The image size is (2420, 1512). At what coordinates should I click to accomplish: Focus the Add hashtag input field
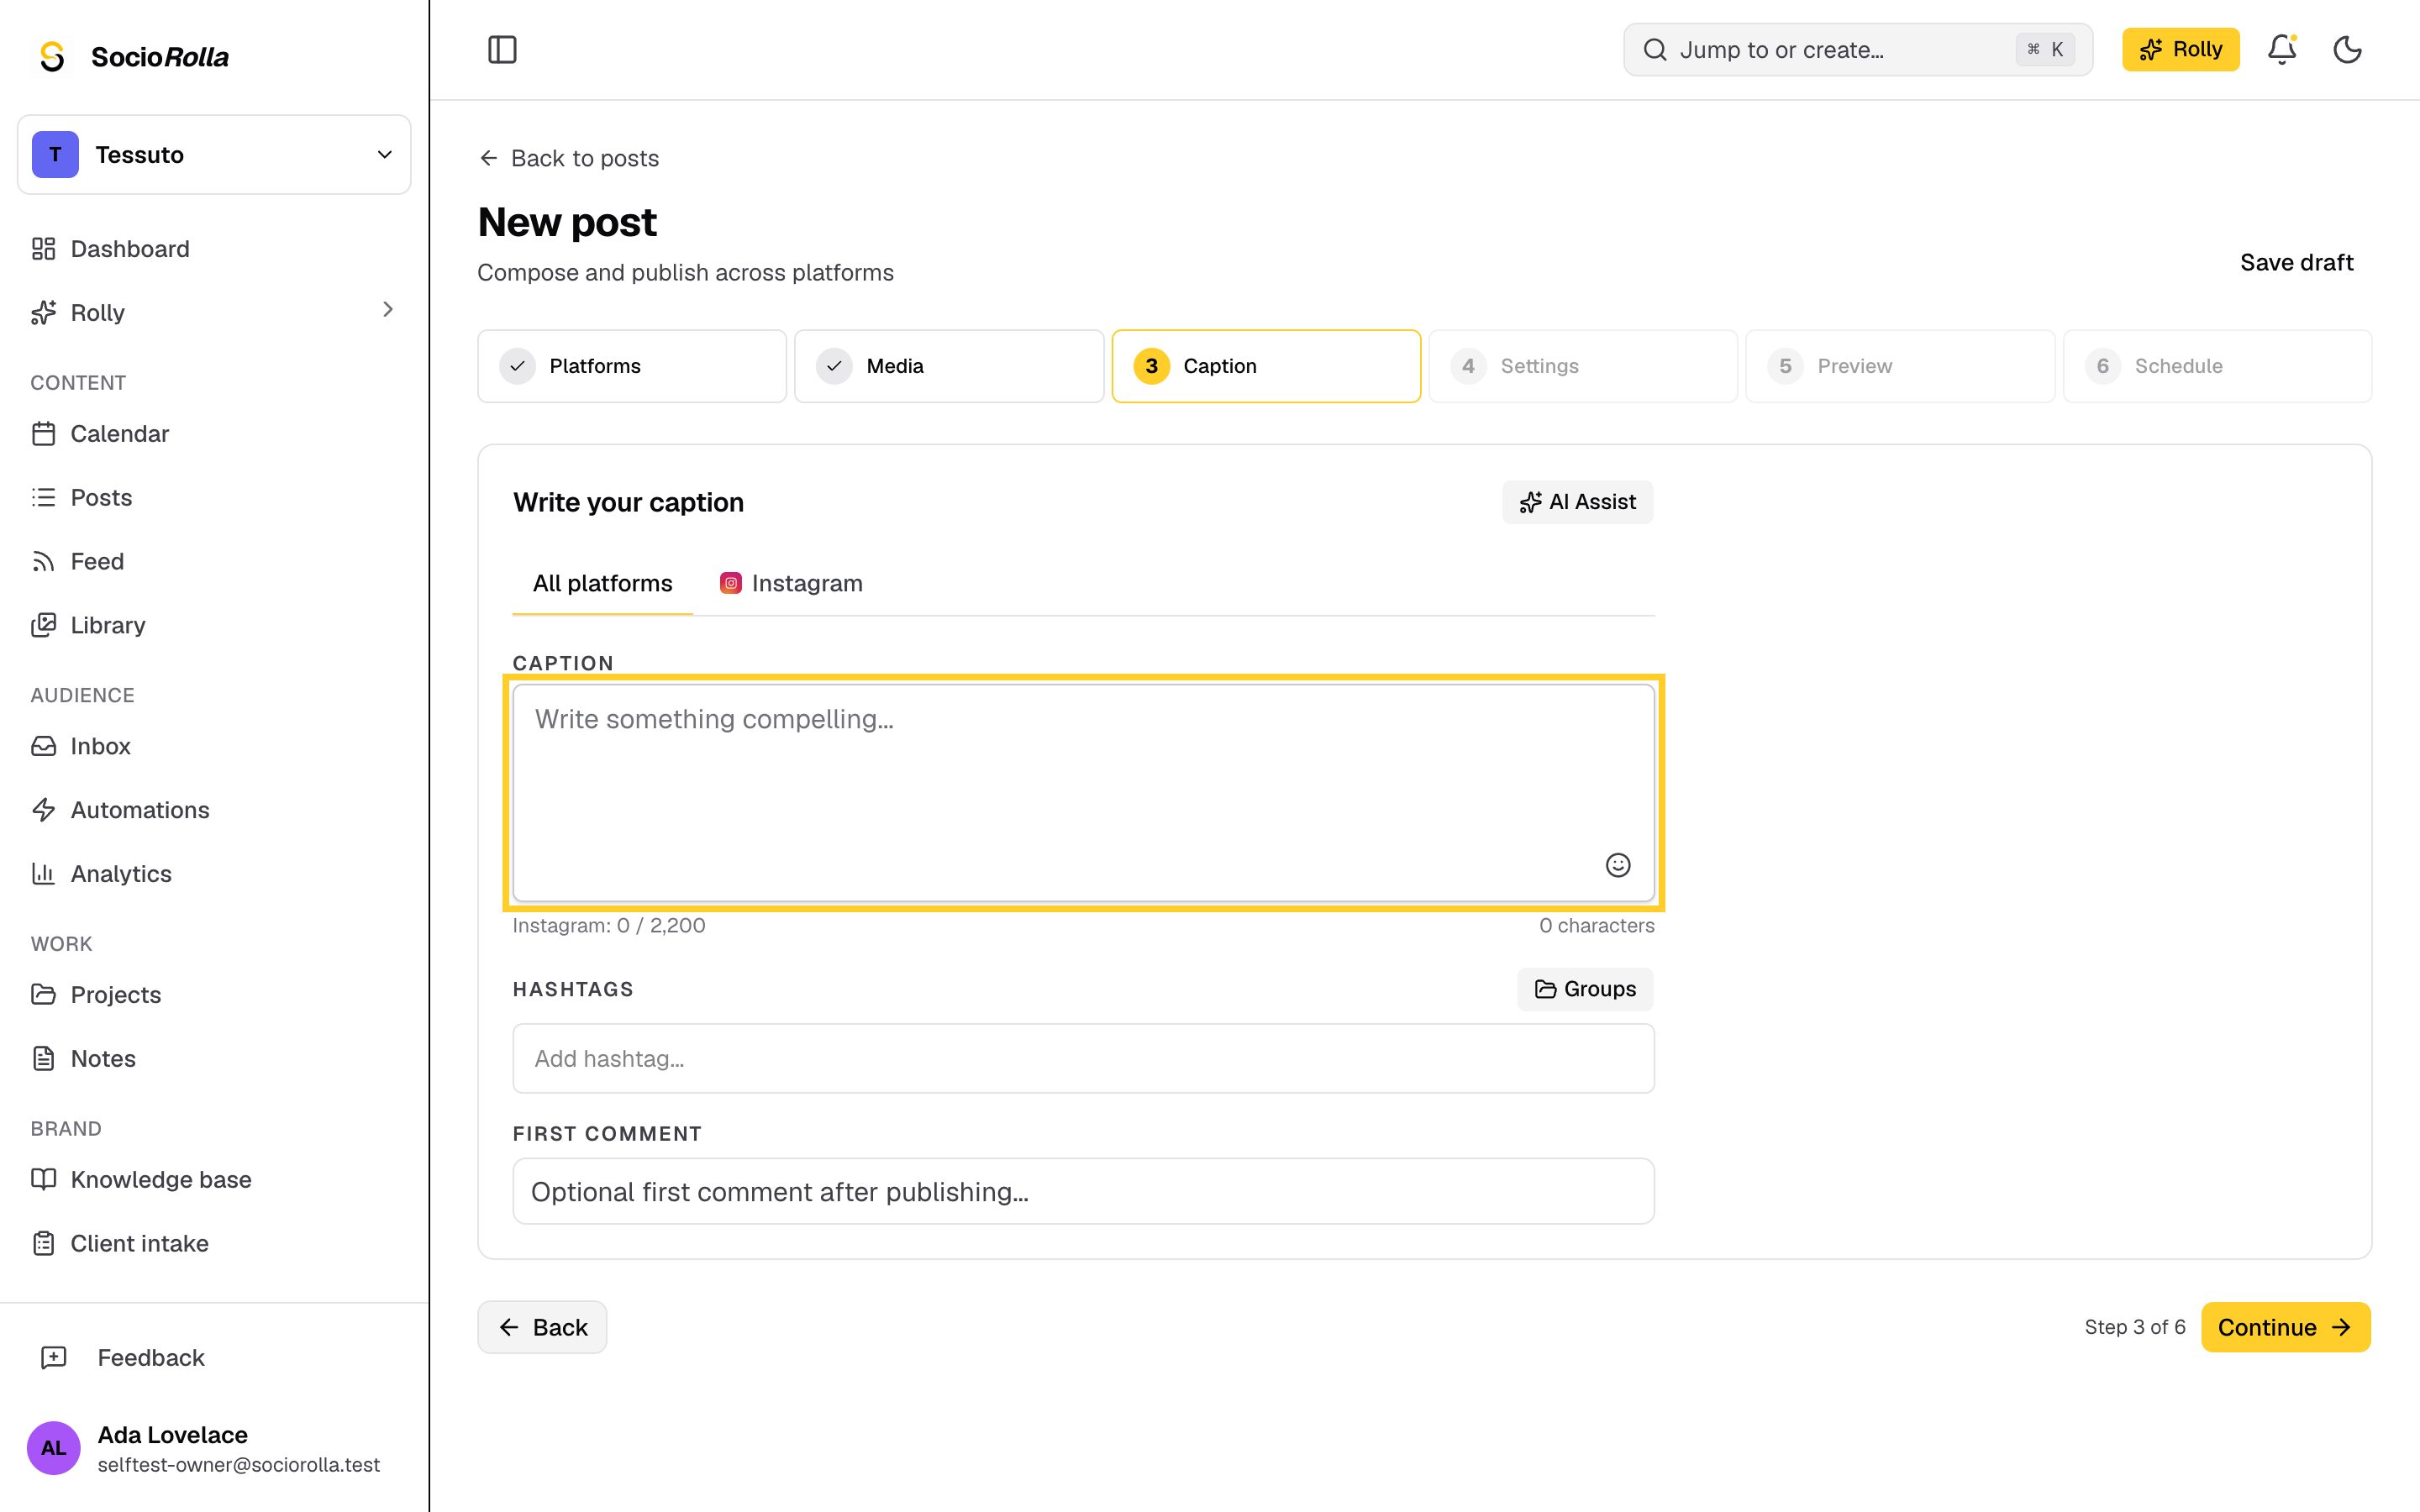(x=1083, y=1058)
